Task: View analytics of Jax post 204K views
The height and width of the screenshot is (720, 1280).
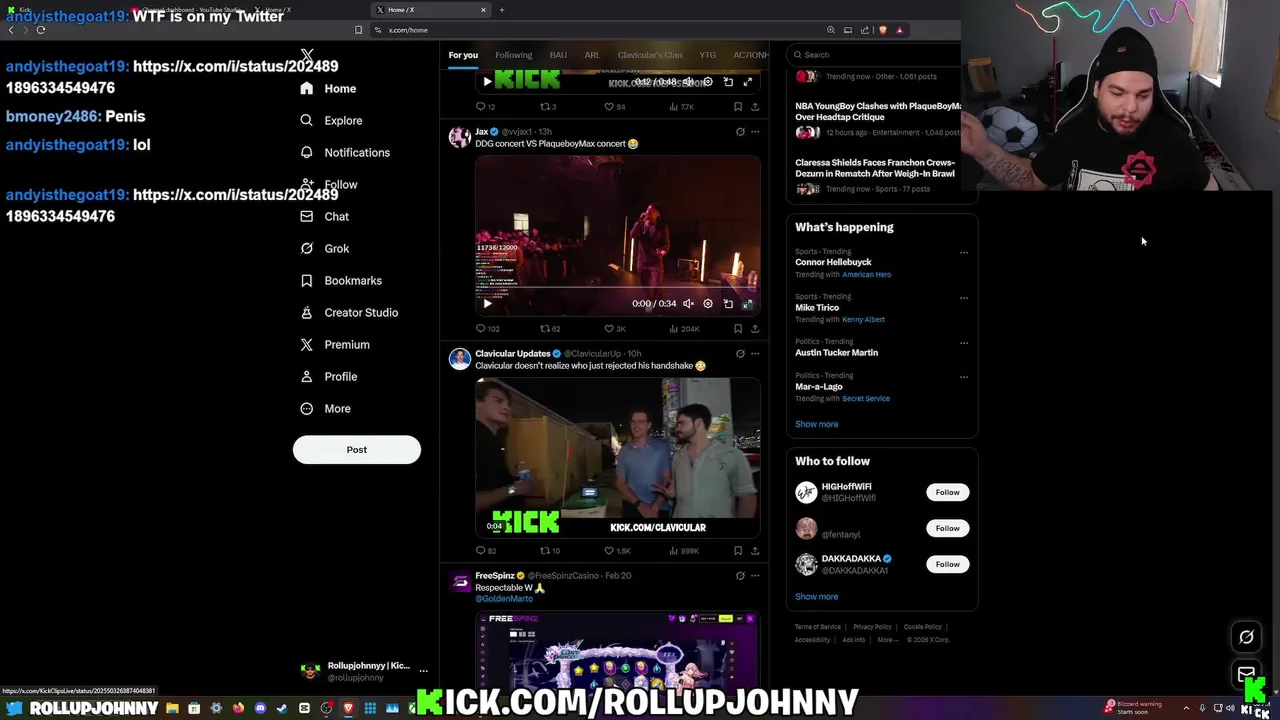Action: pyautogui.click(x=684, y=329)
